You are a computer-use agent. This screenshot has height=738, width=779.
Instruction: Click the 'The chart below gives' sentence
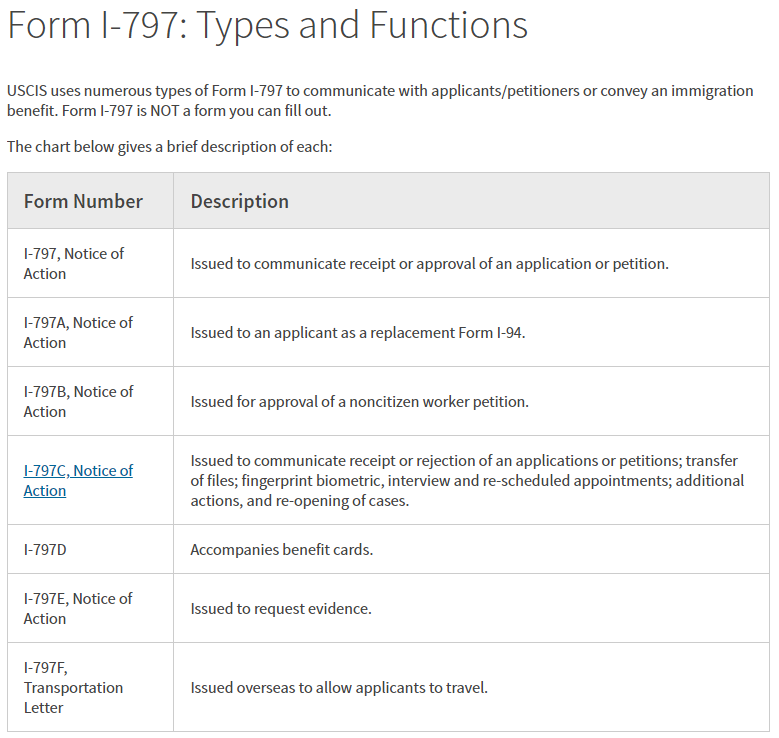tap(169, 147)
